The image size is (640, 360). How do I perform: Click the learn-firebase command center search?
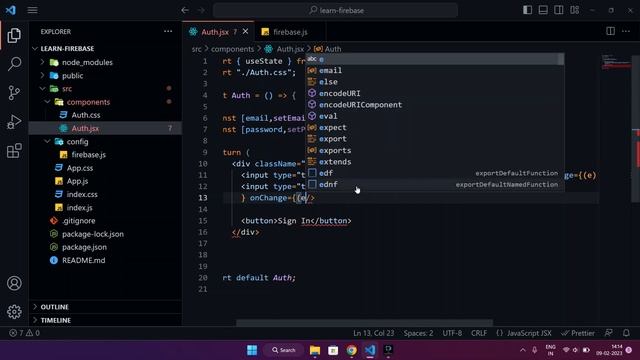[x=336, y=10]
